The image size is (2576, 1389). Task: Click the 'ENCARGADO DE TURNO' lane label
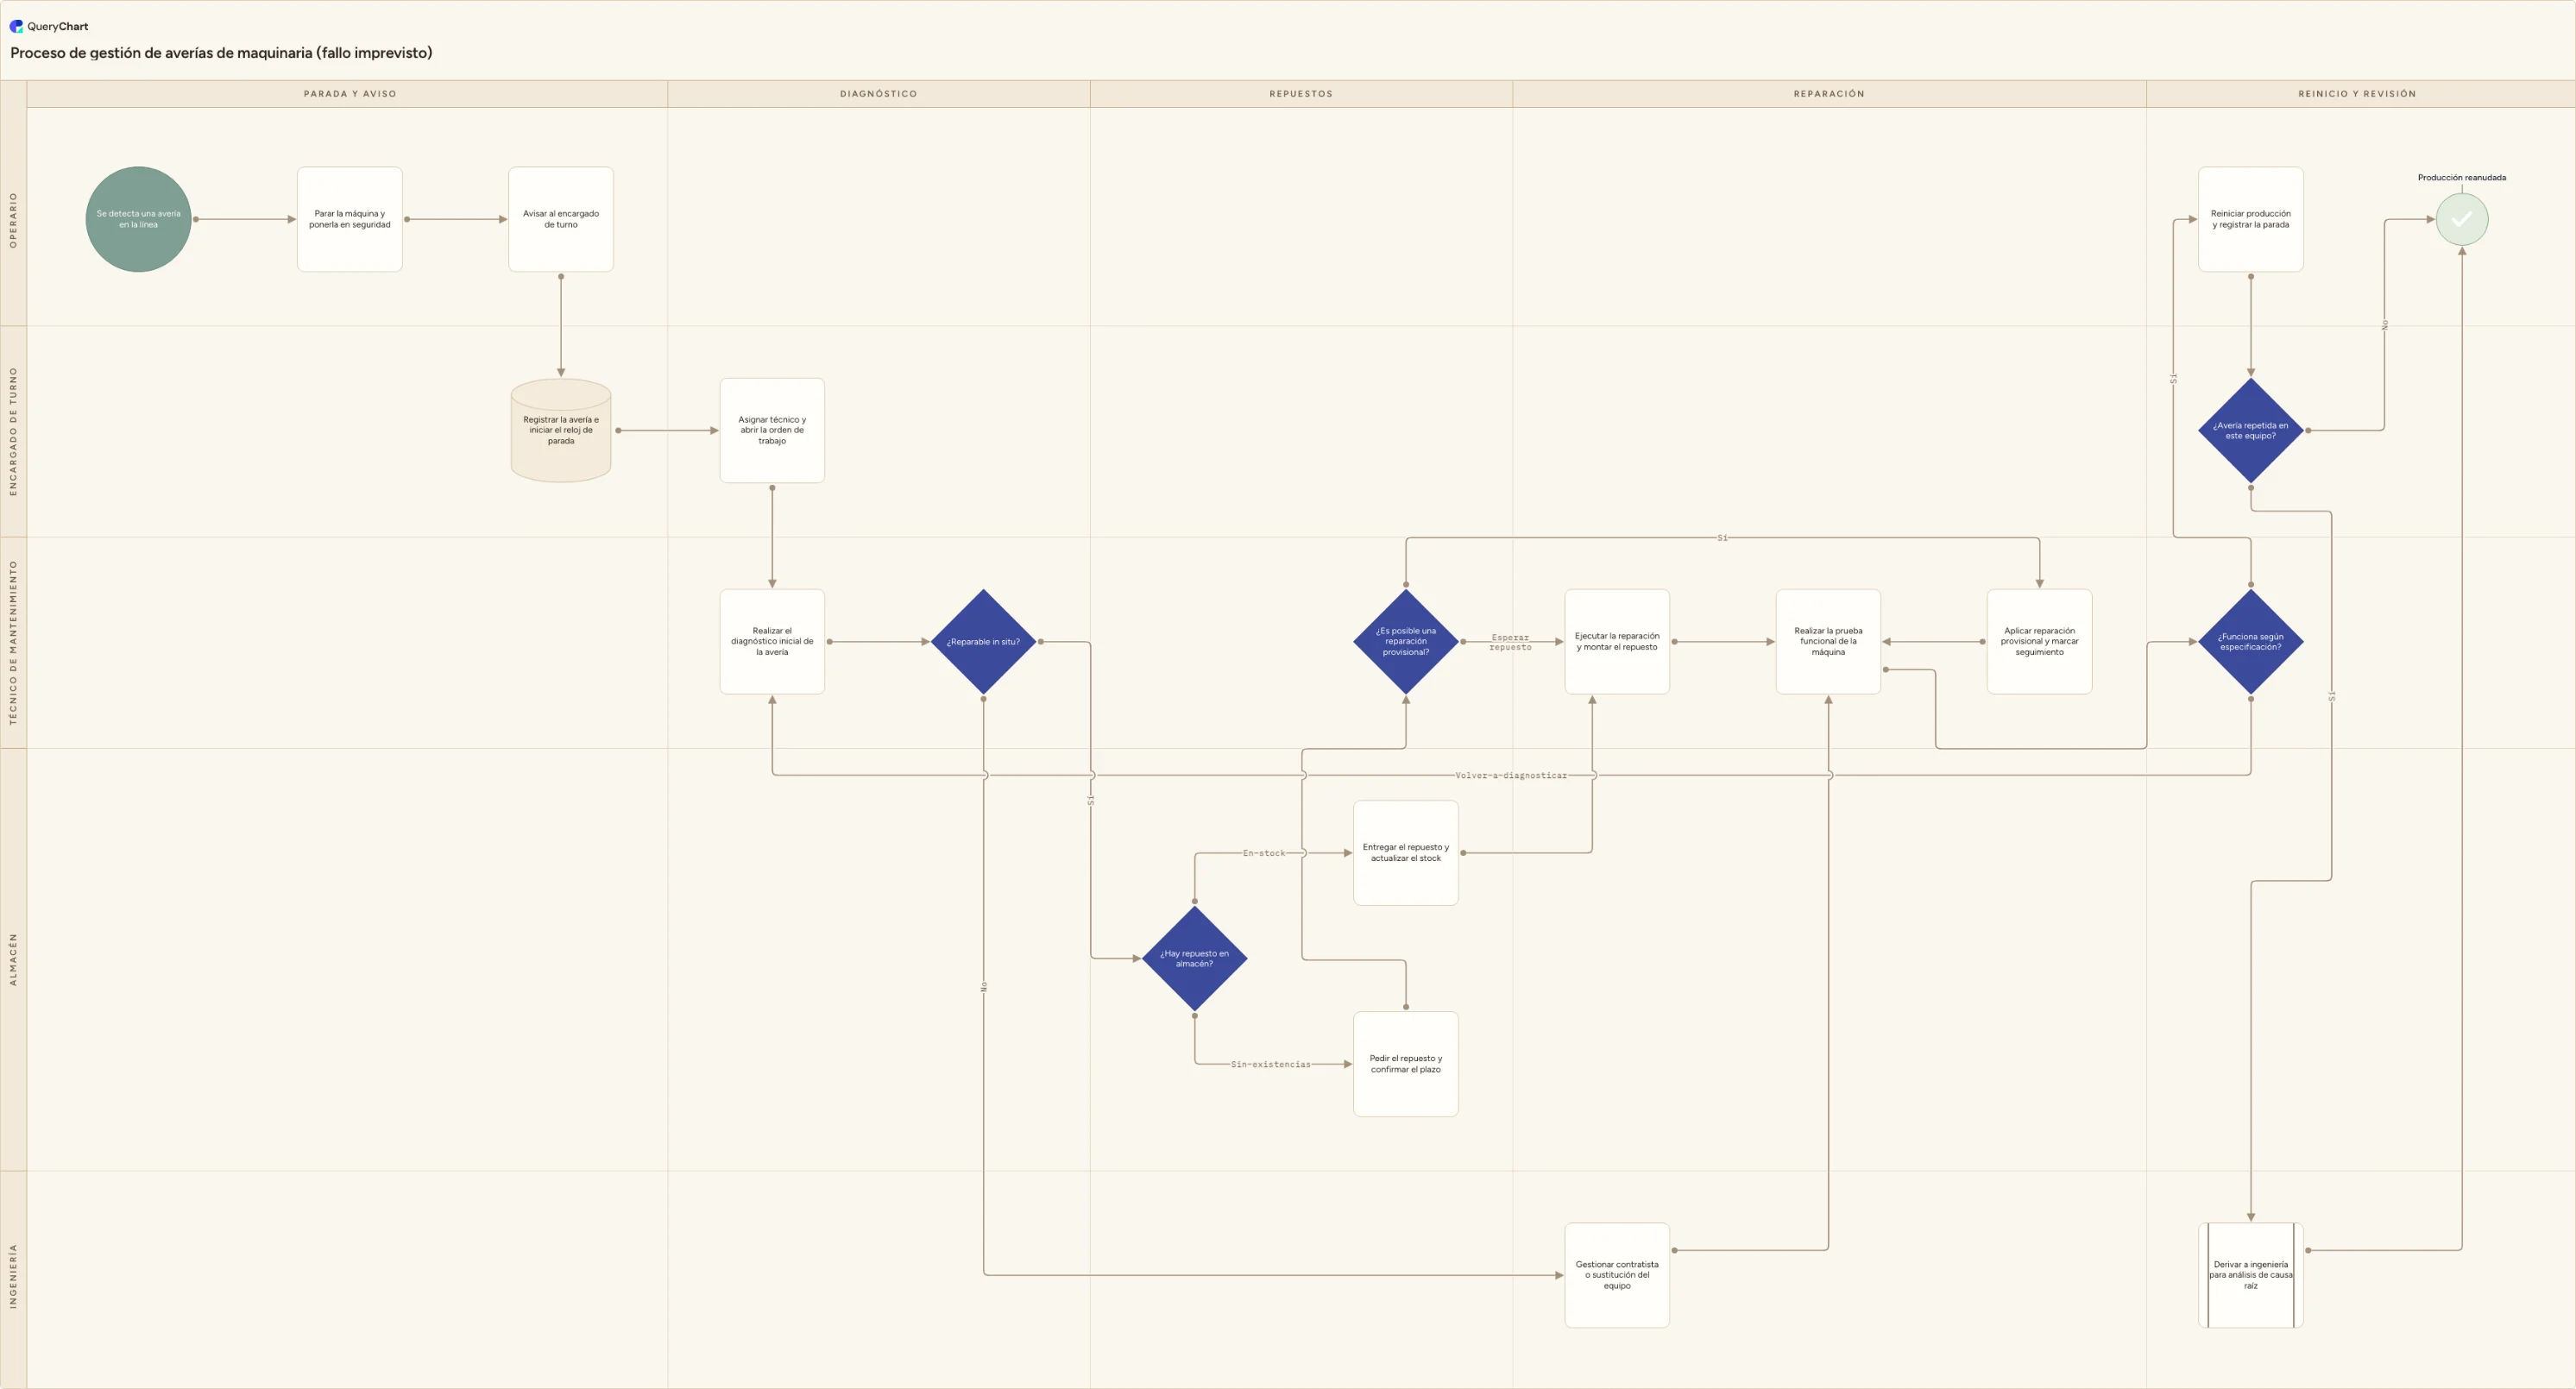coord(13,431)
